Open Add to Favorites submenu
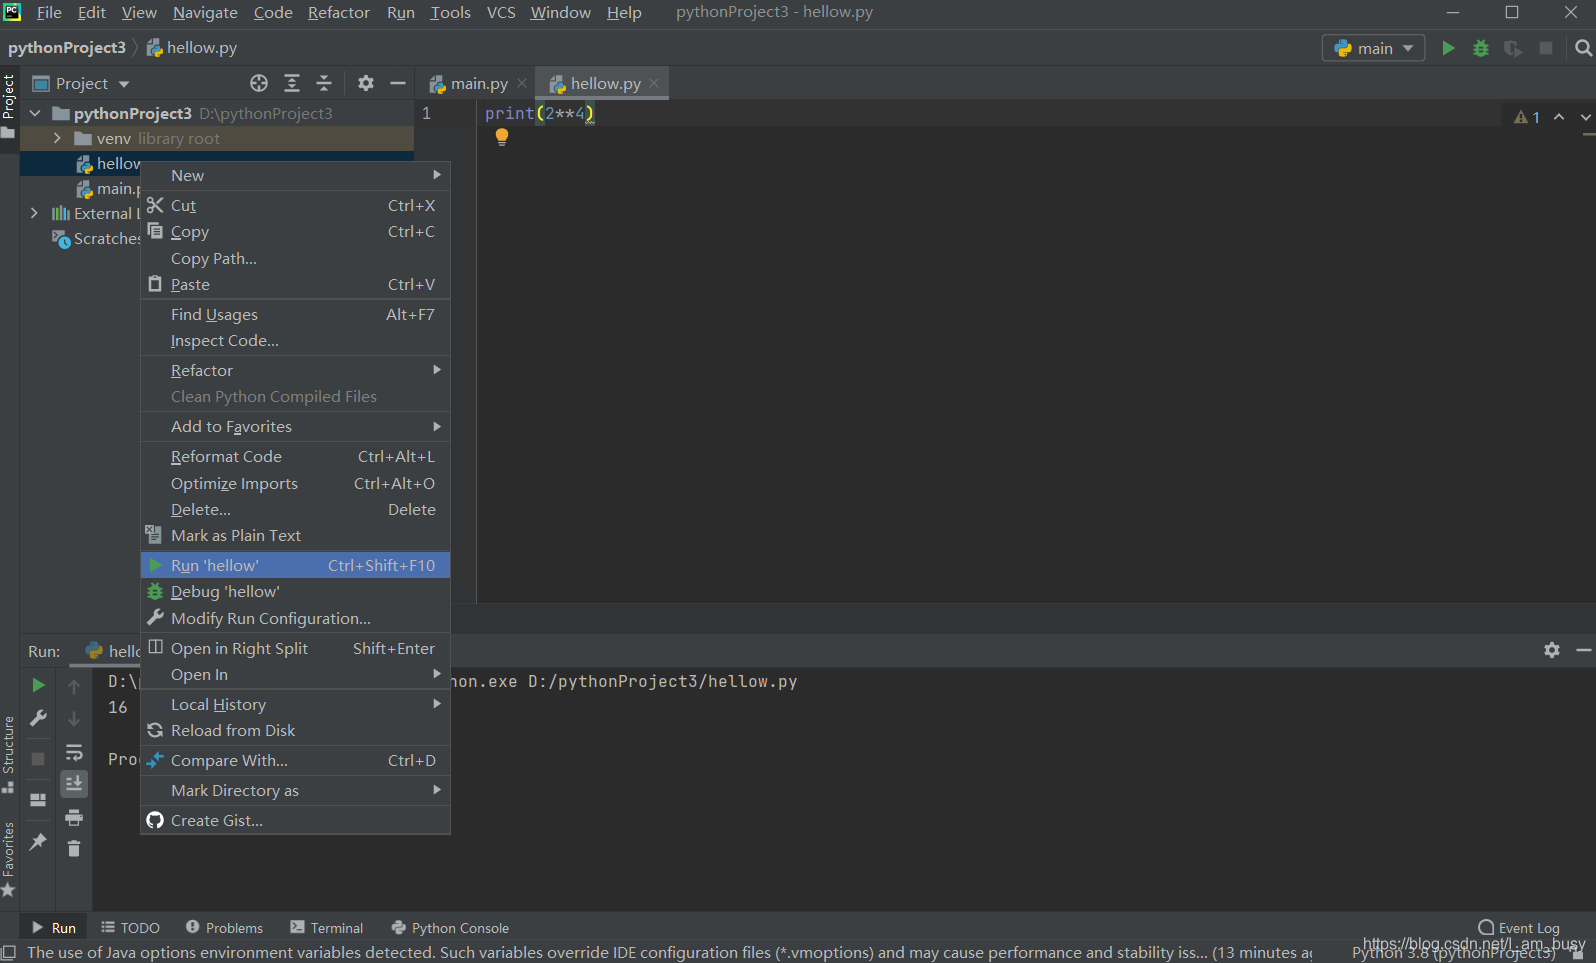This screenshot has height=963, width=1596. pyautogui.click(x=295, y=426)
